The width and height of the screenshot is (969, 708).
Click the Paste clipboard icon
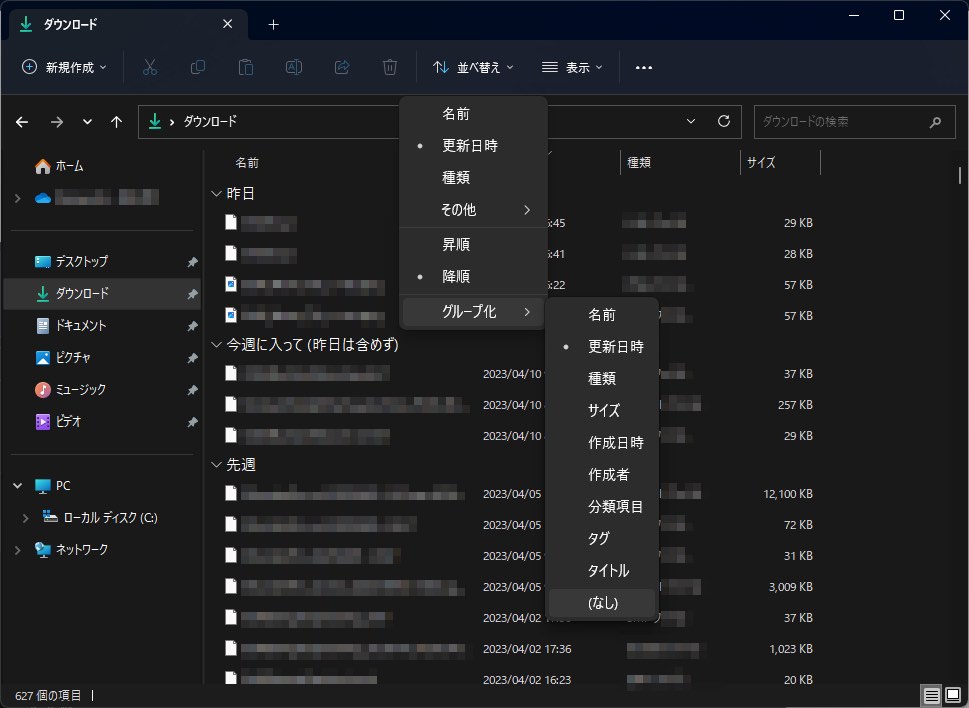coord(246,67)
